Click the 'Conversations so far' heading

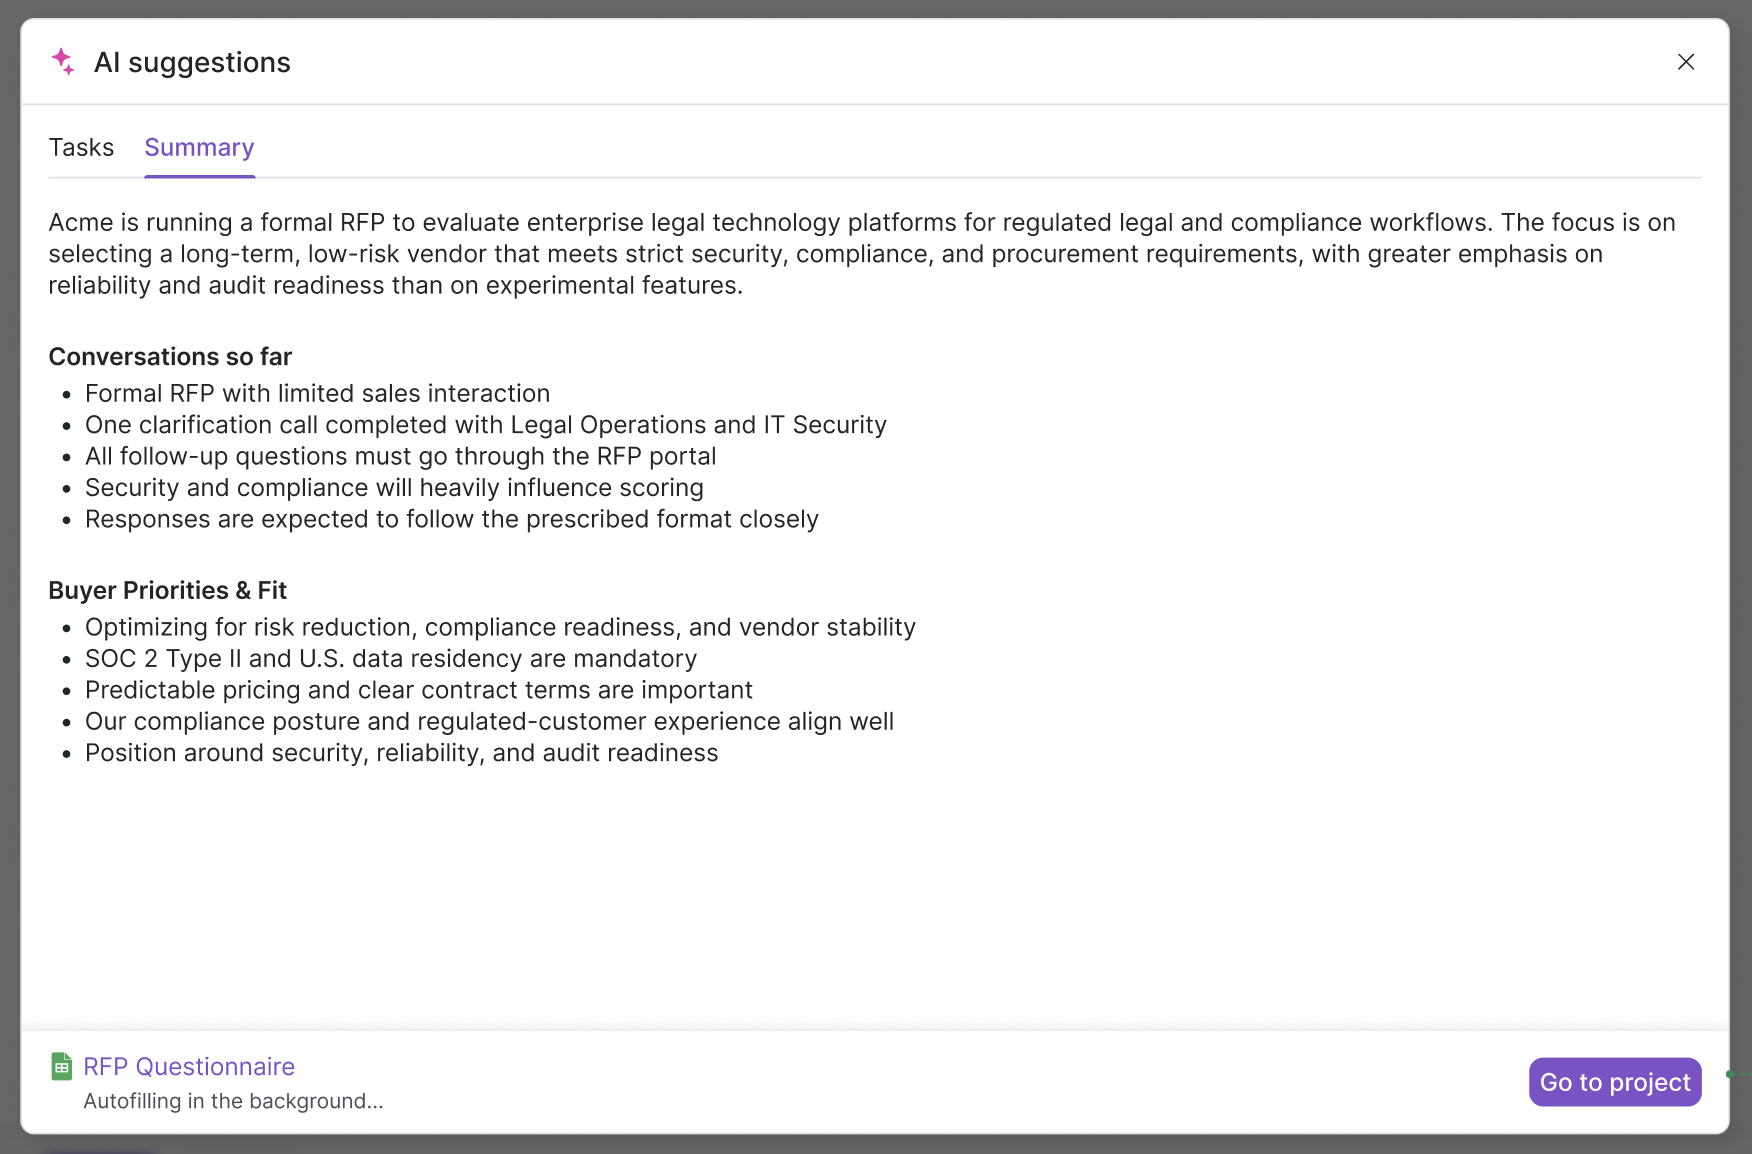tap(170, 357)
